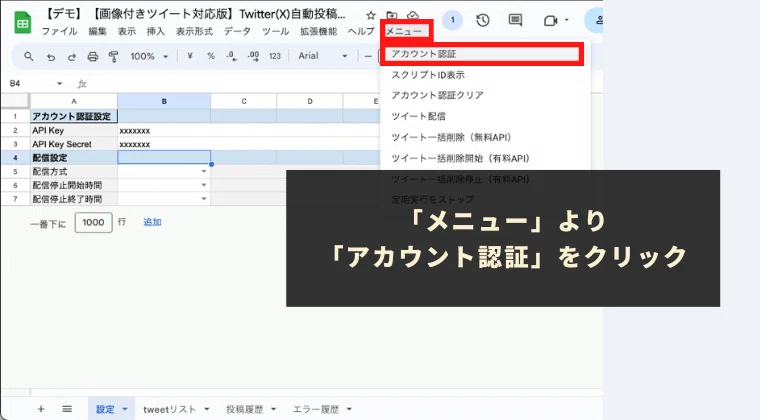Click the user avatar badge showing 1
Image resolution: width=760 pixels, height=420 pixels.
coord(453,20)
